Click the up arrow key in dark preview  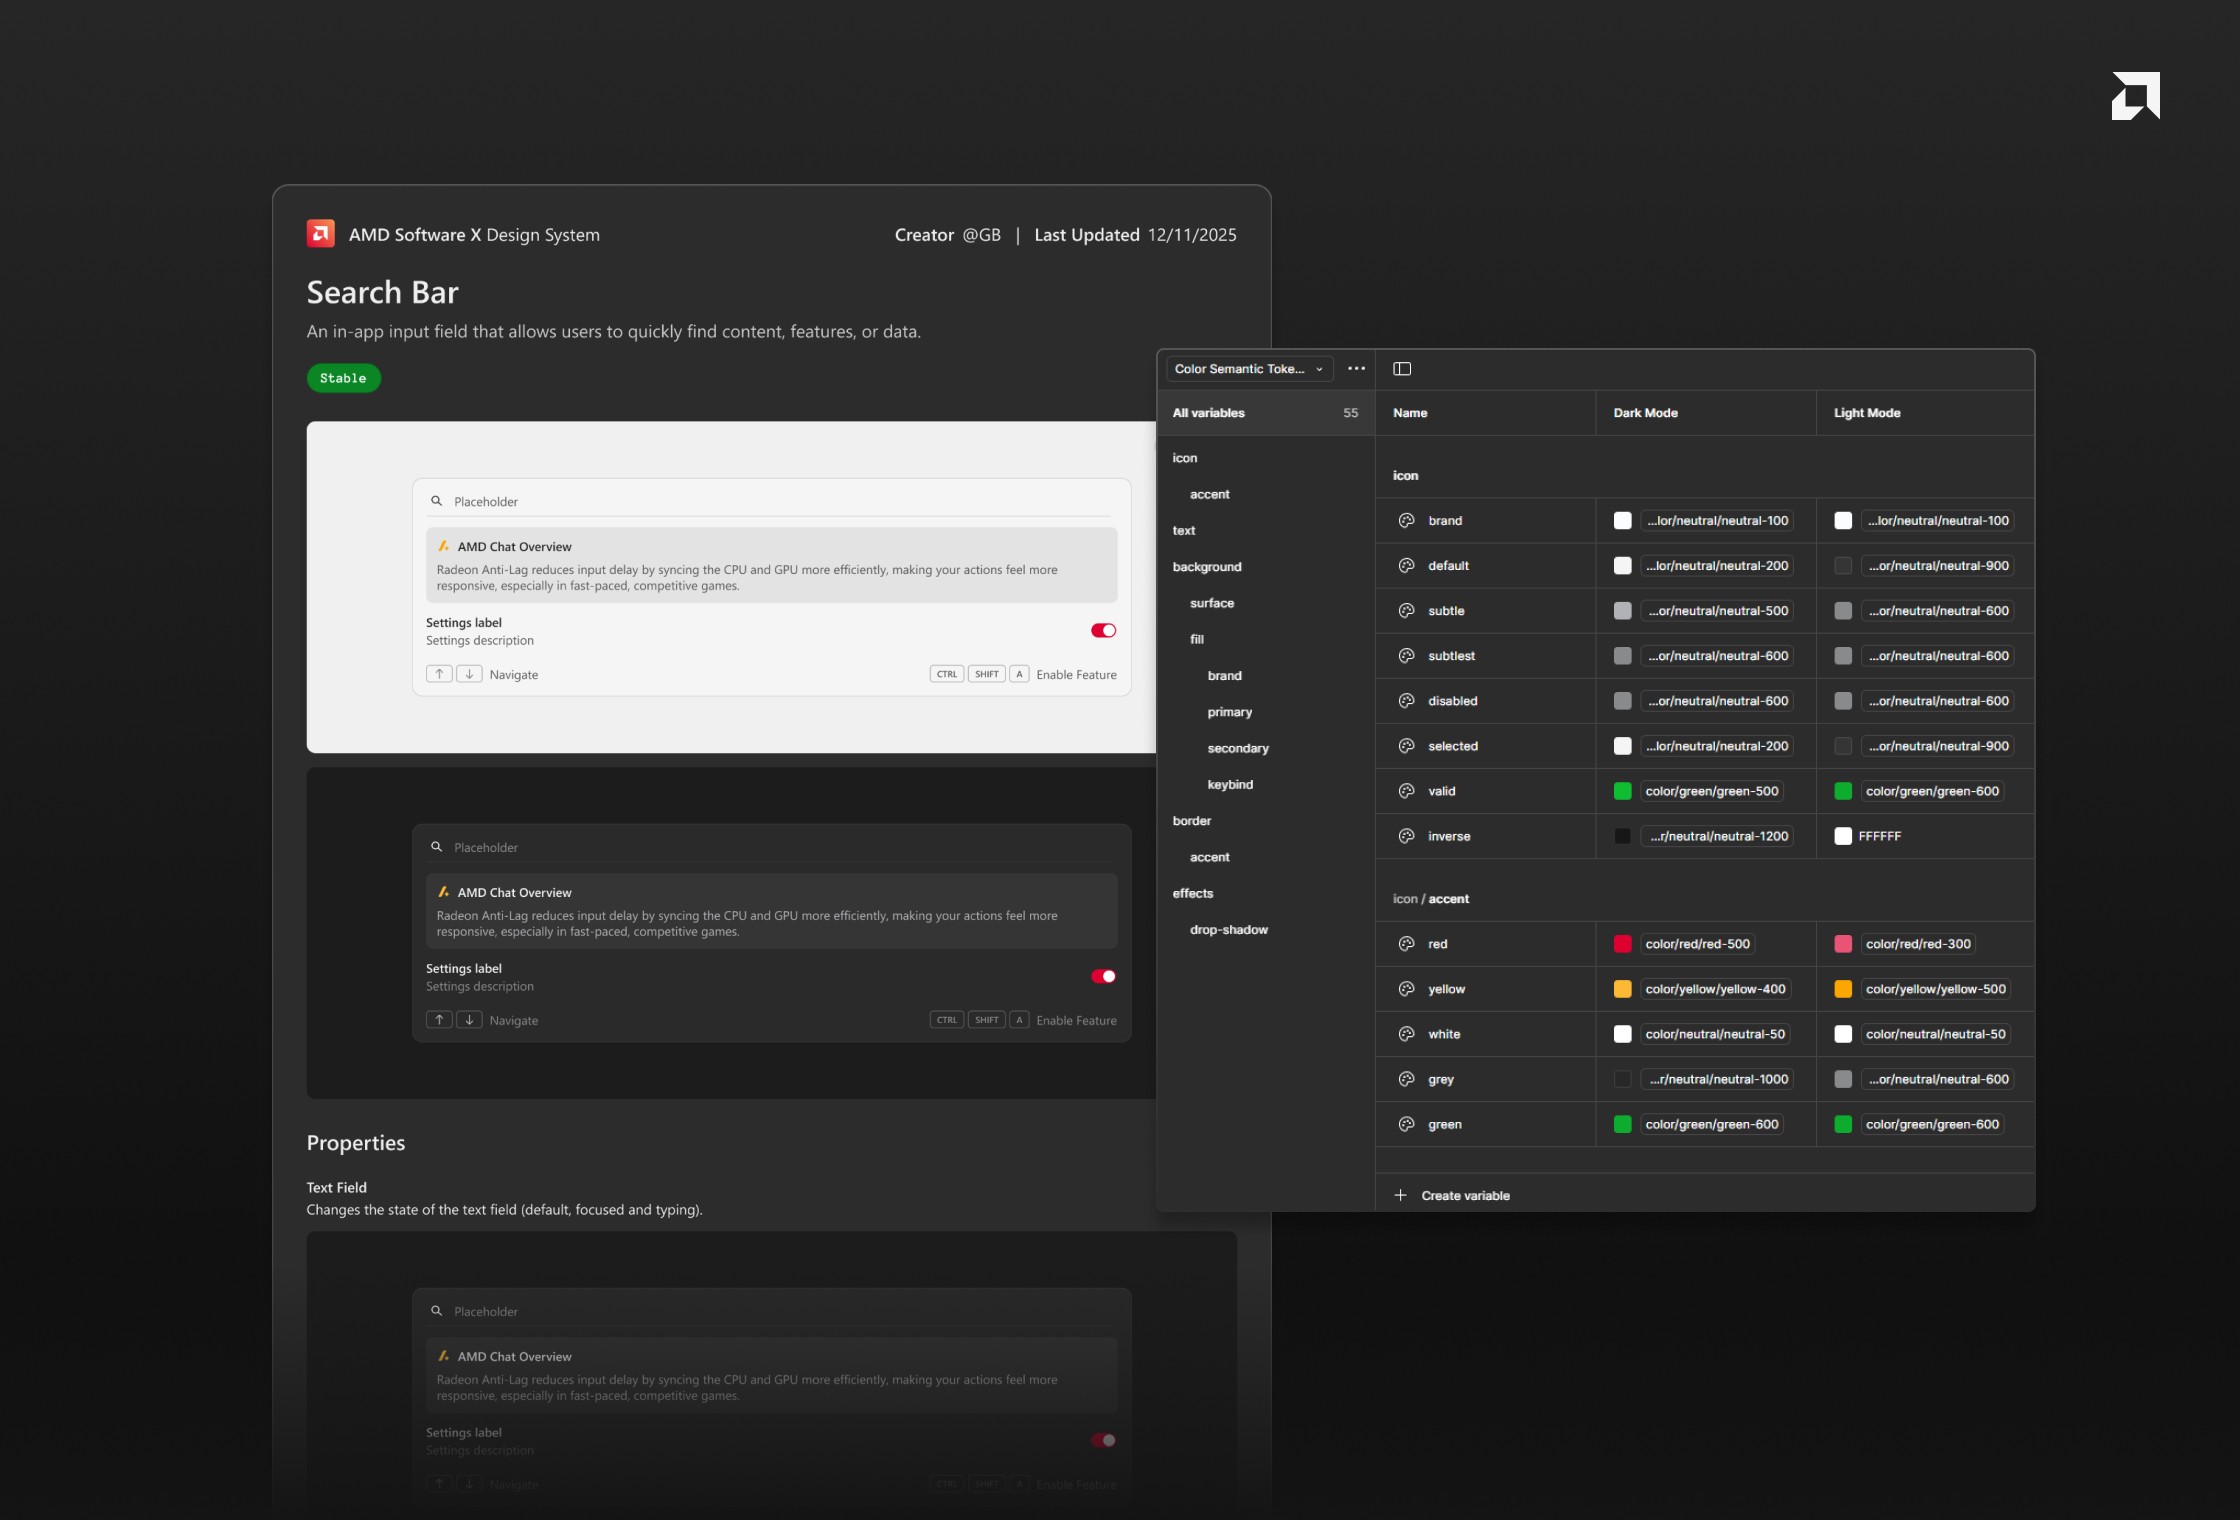tap(439, 1020)
